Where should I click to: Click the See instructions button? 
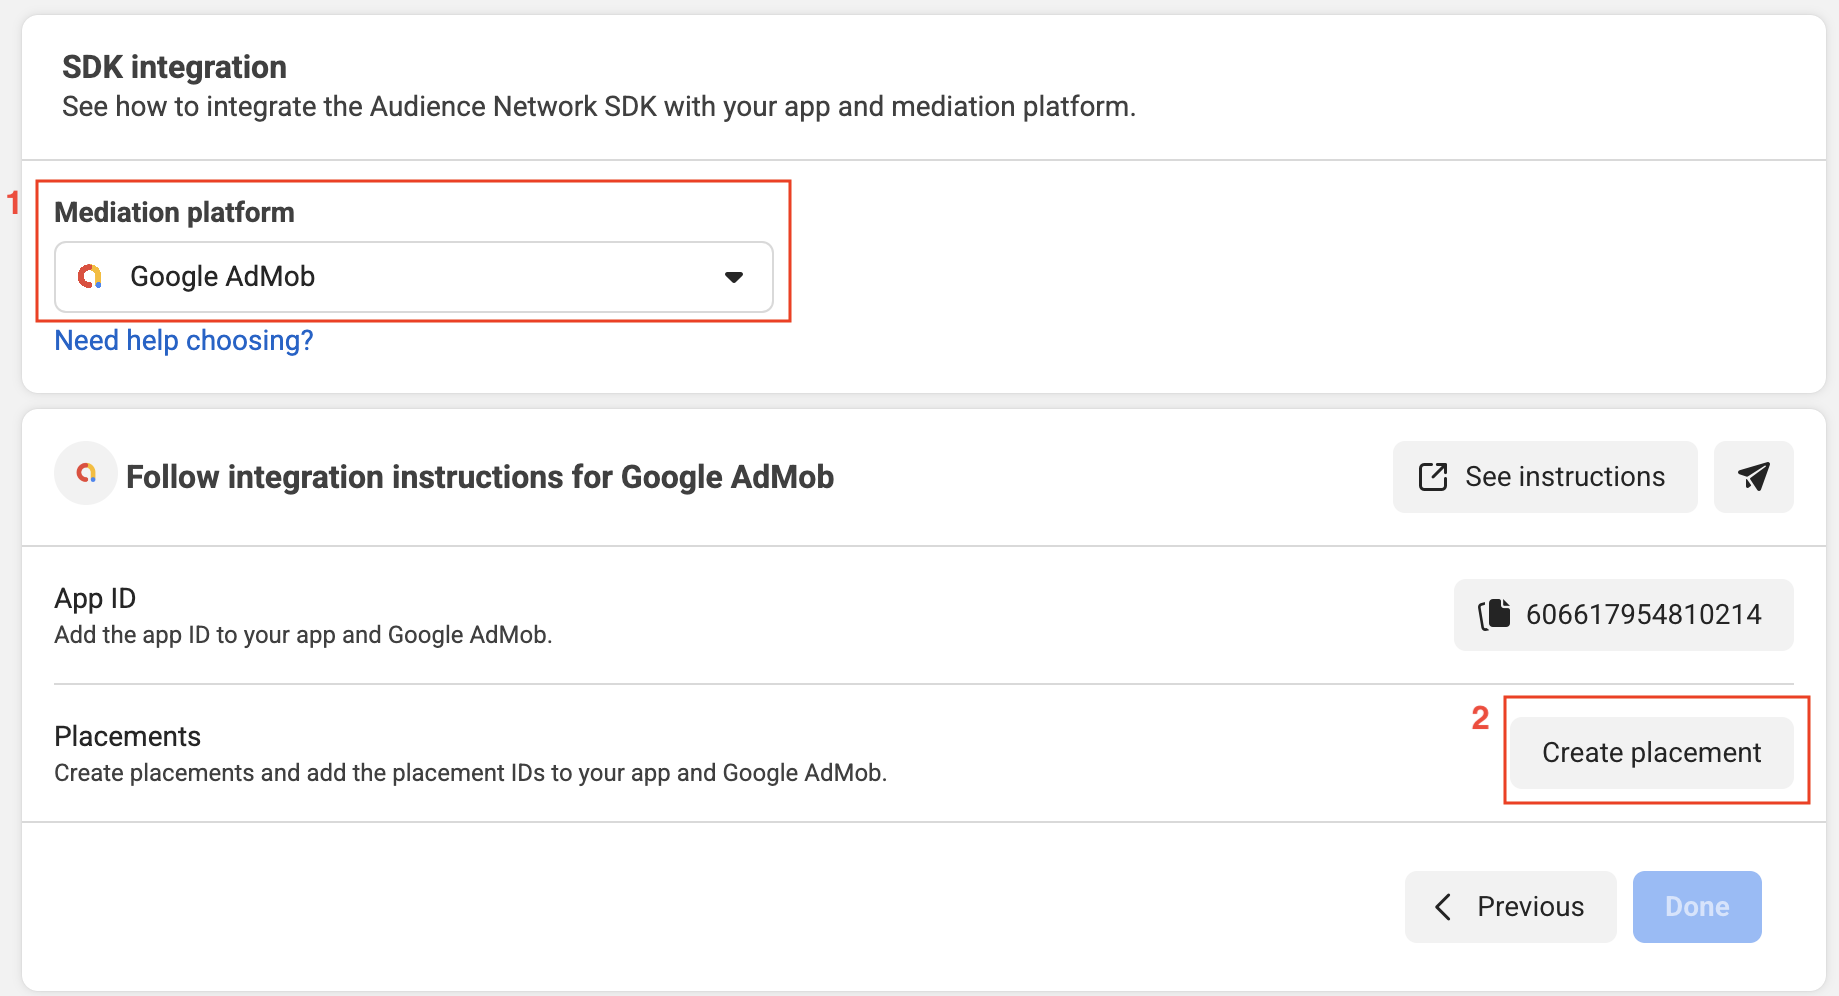coord(1544,477)
